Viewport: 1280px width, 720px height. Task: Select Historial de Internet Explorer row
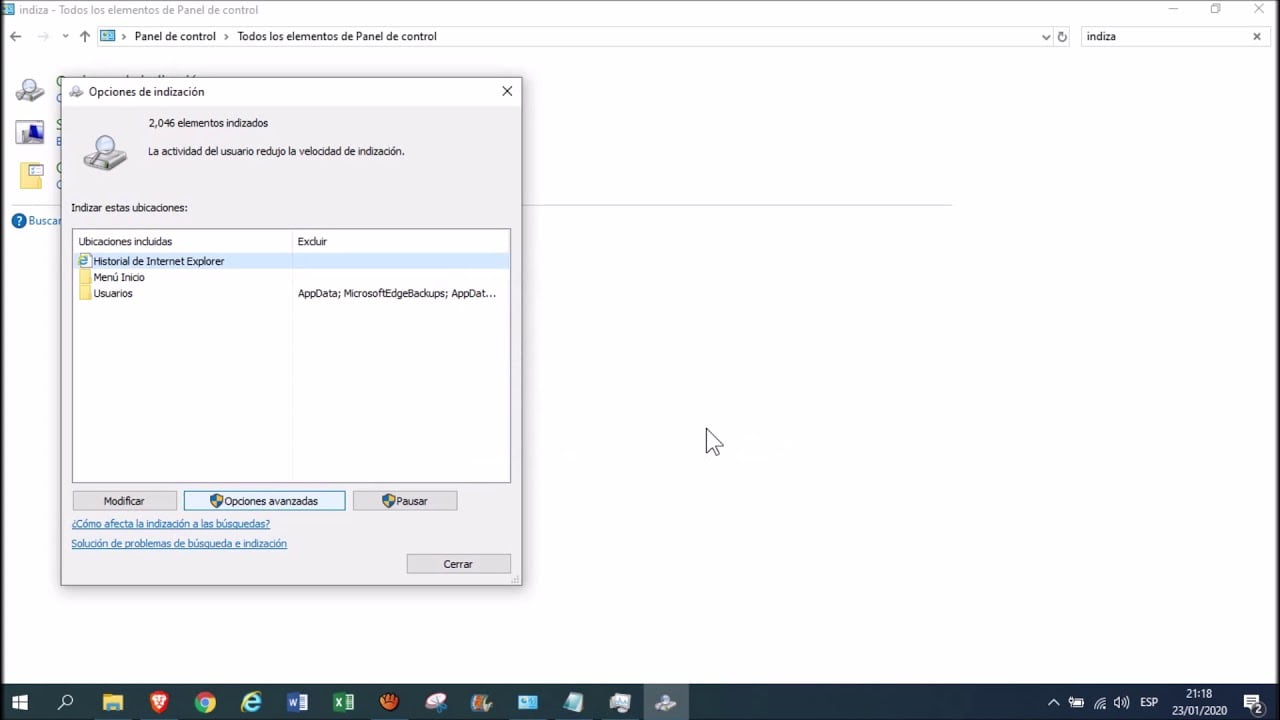[x=292, y=261]
